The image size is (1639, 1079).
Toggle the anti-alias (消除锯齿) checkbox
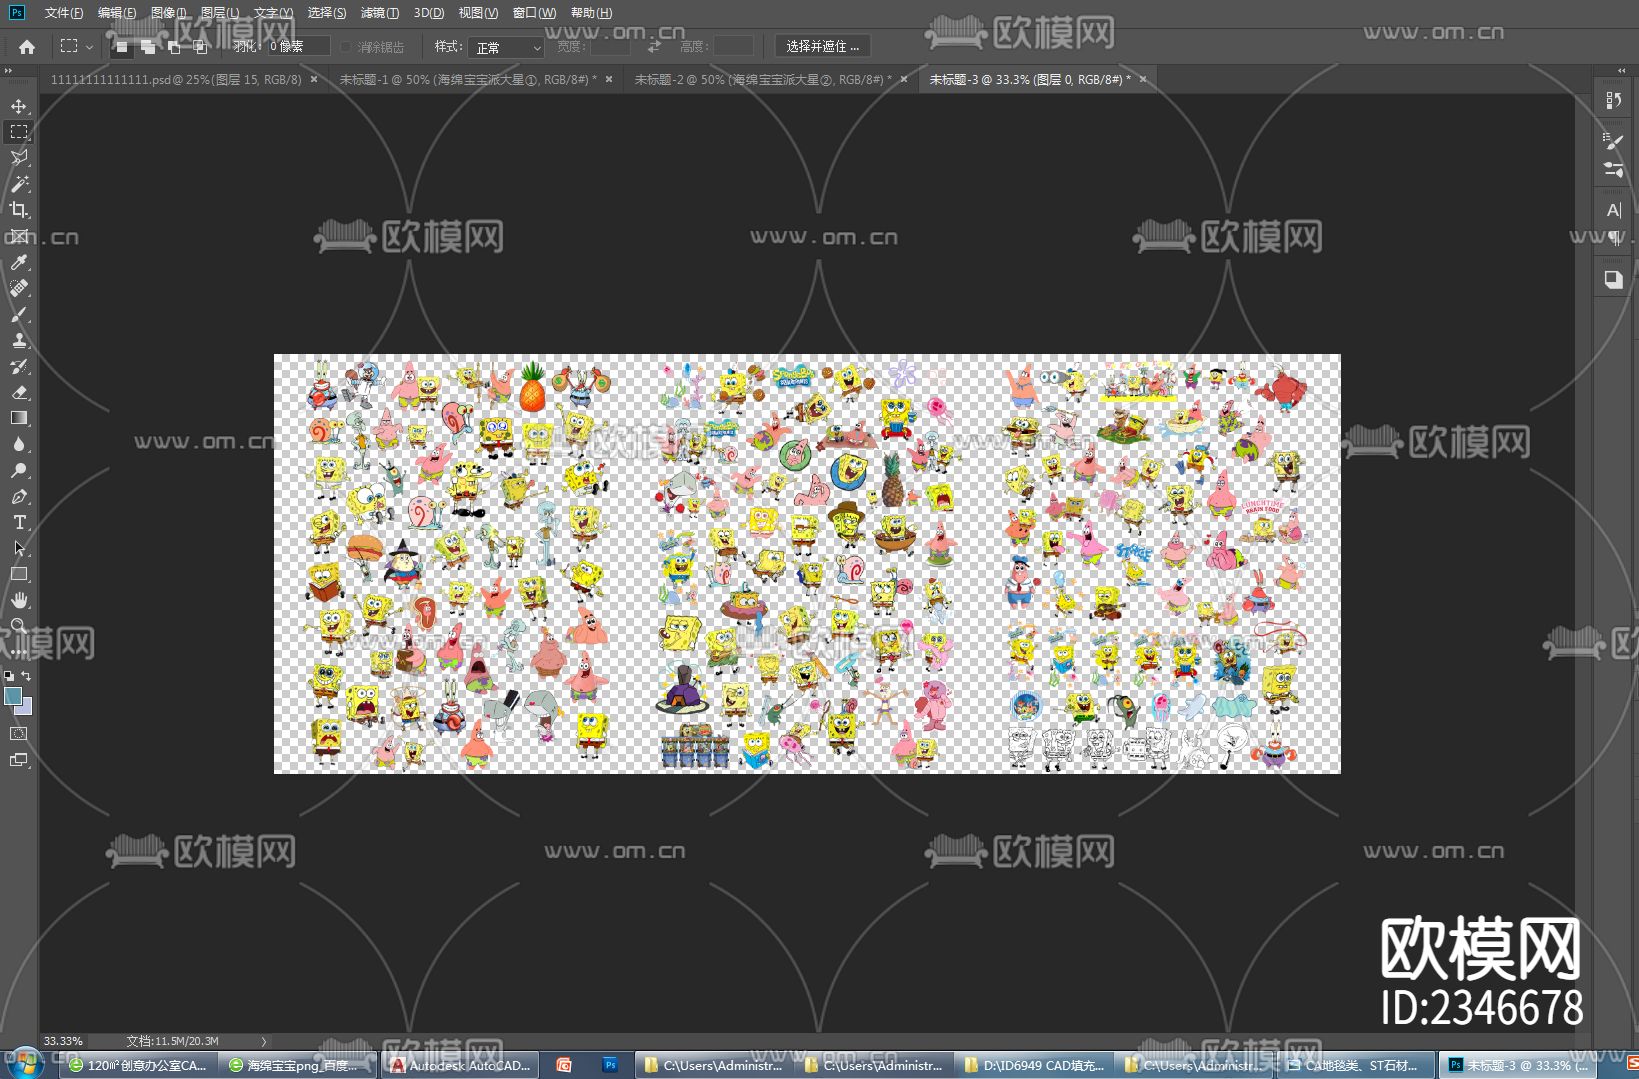point(346,47)
